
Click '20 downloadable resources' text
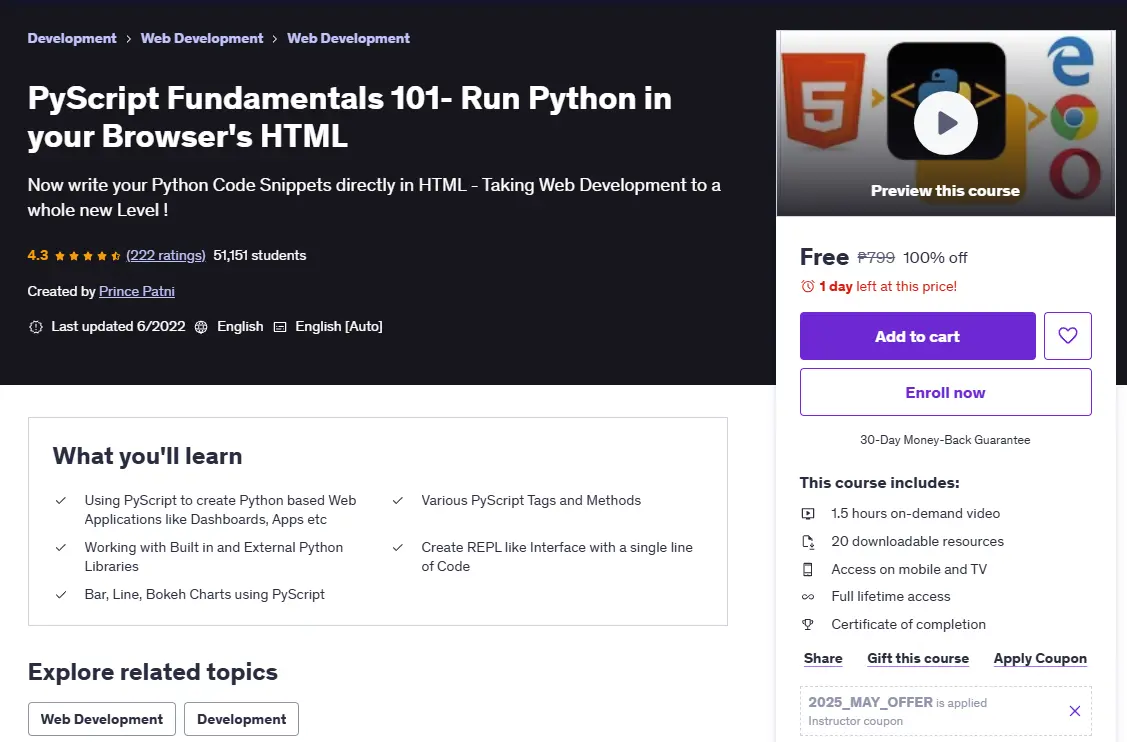tap(918, 541)
